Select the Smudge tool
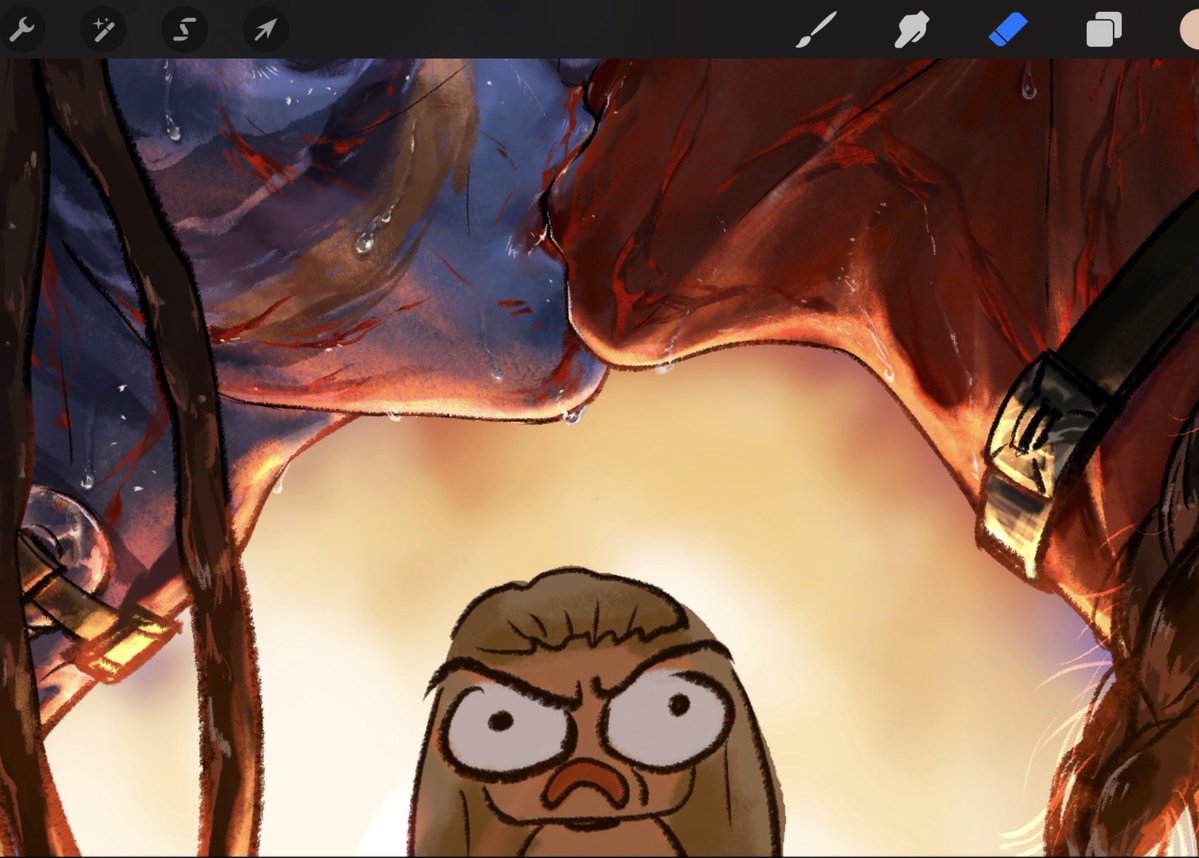1199x858 pixels. (x=911, y=30)
